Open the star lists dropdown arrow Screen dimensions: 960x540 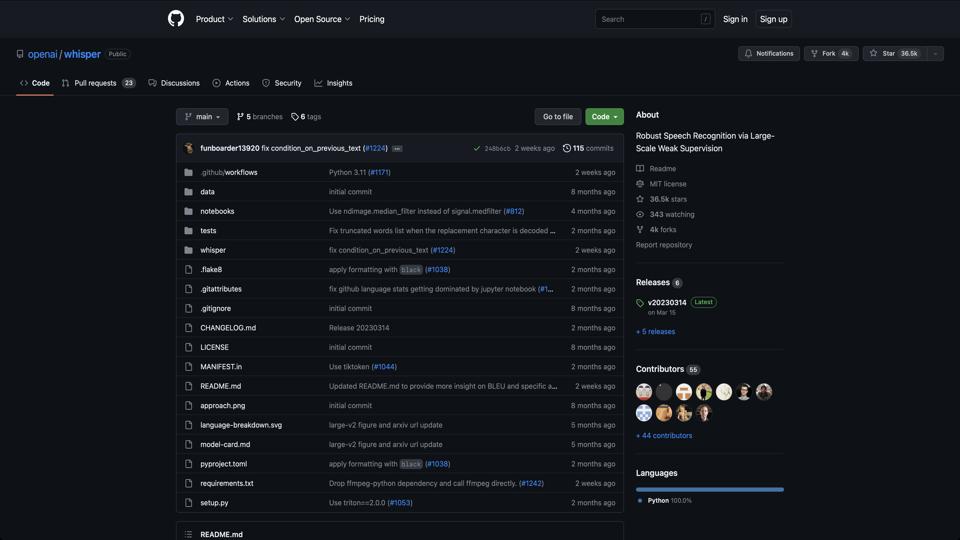[935, 54]
